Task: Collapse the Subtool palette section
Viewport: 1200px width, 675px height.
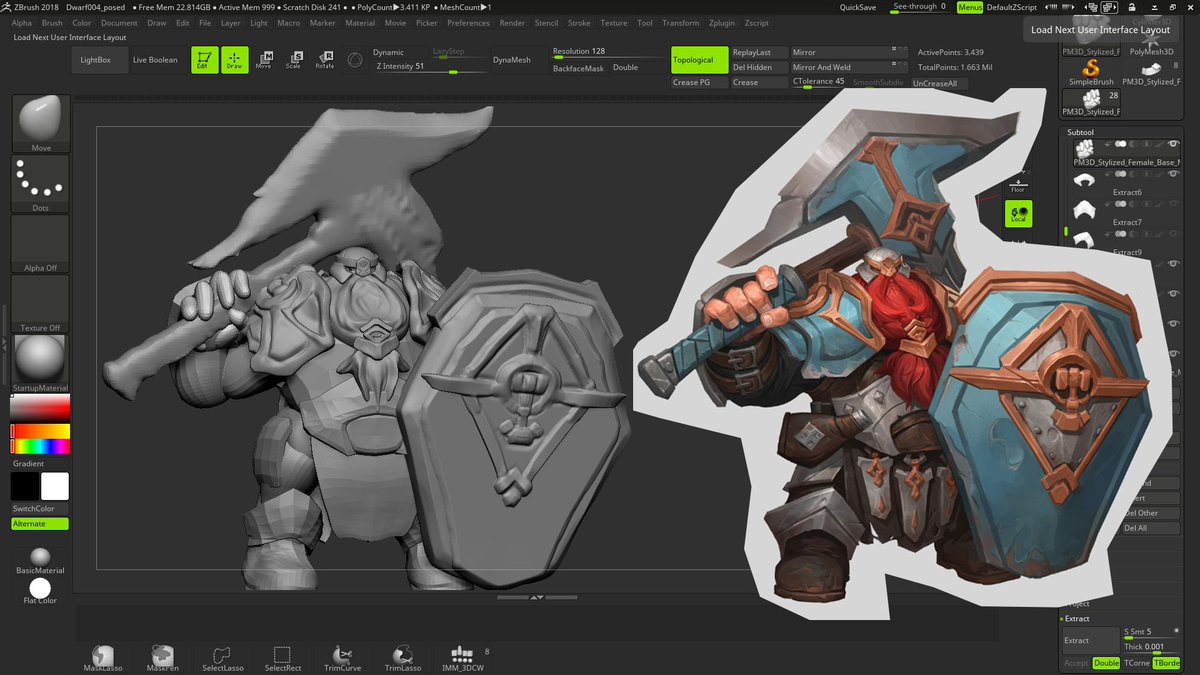Action: pos(1080,132)
